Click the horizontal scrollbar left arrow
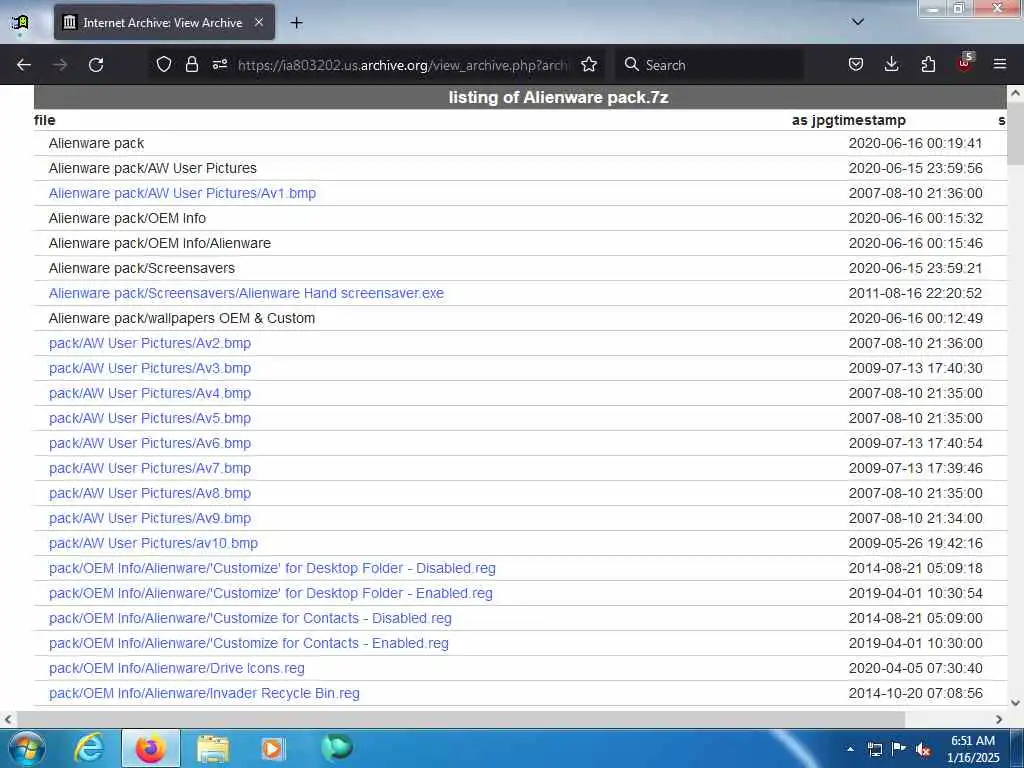The width and height of the screenshot is (1024, 768). pyautogui.click(x=8, y=719)
